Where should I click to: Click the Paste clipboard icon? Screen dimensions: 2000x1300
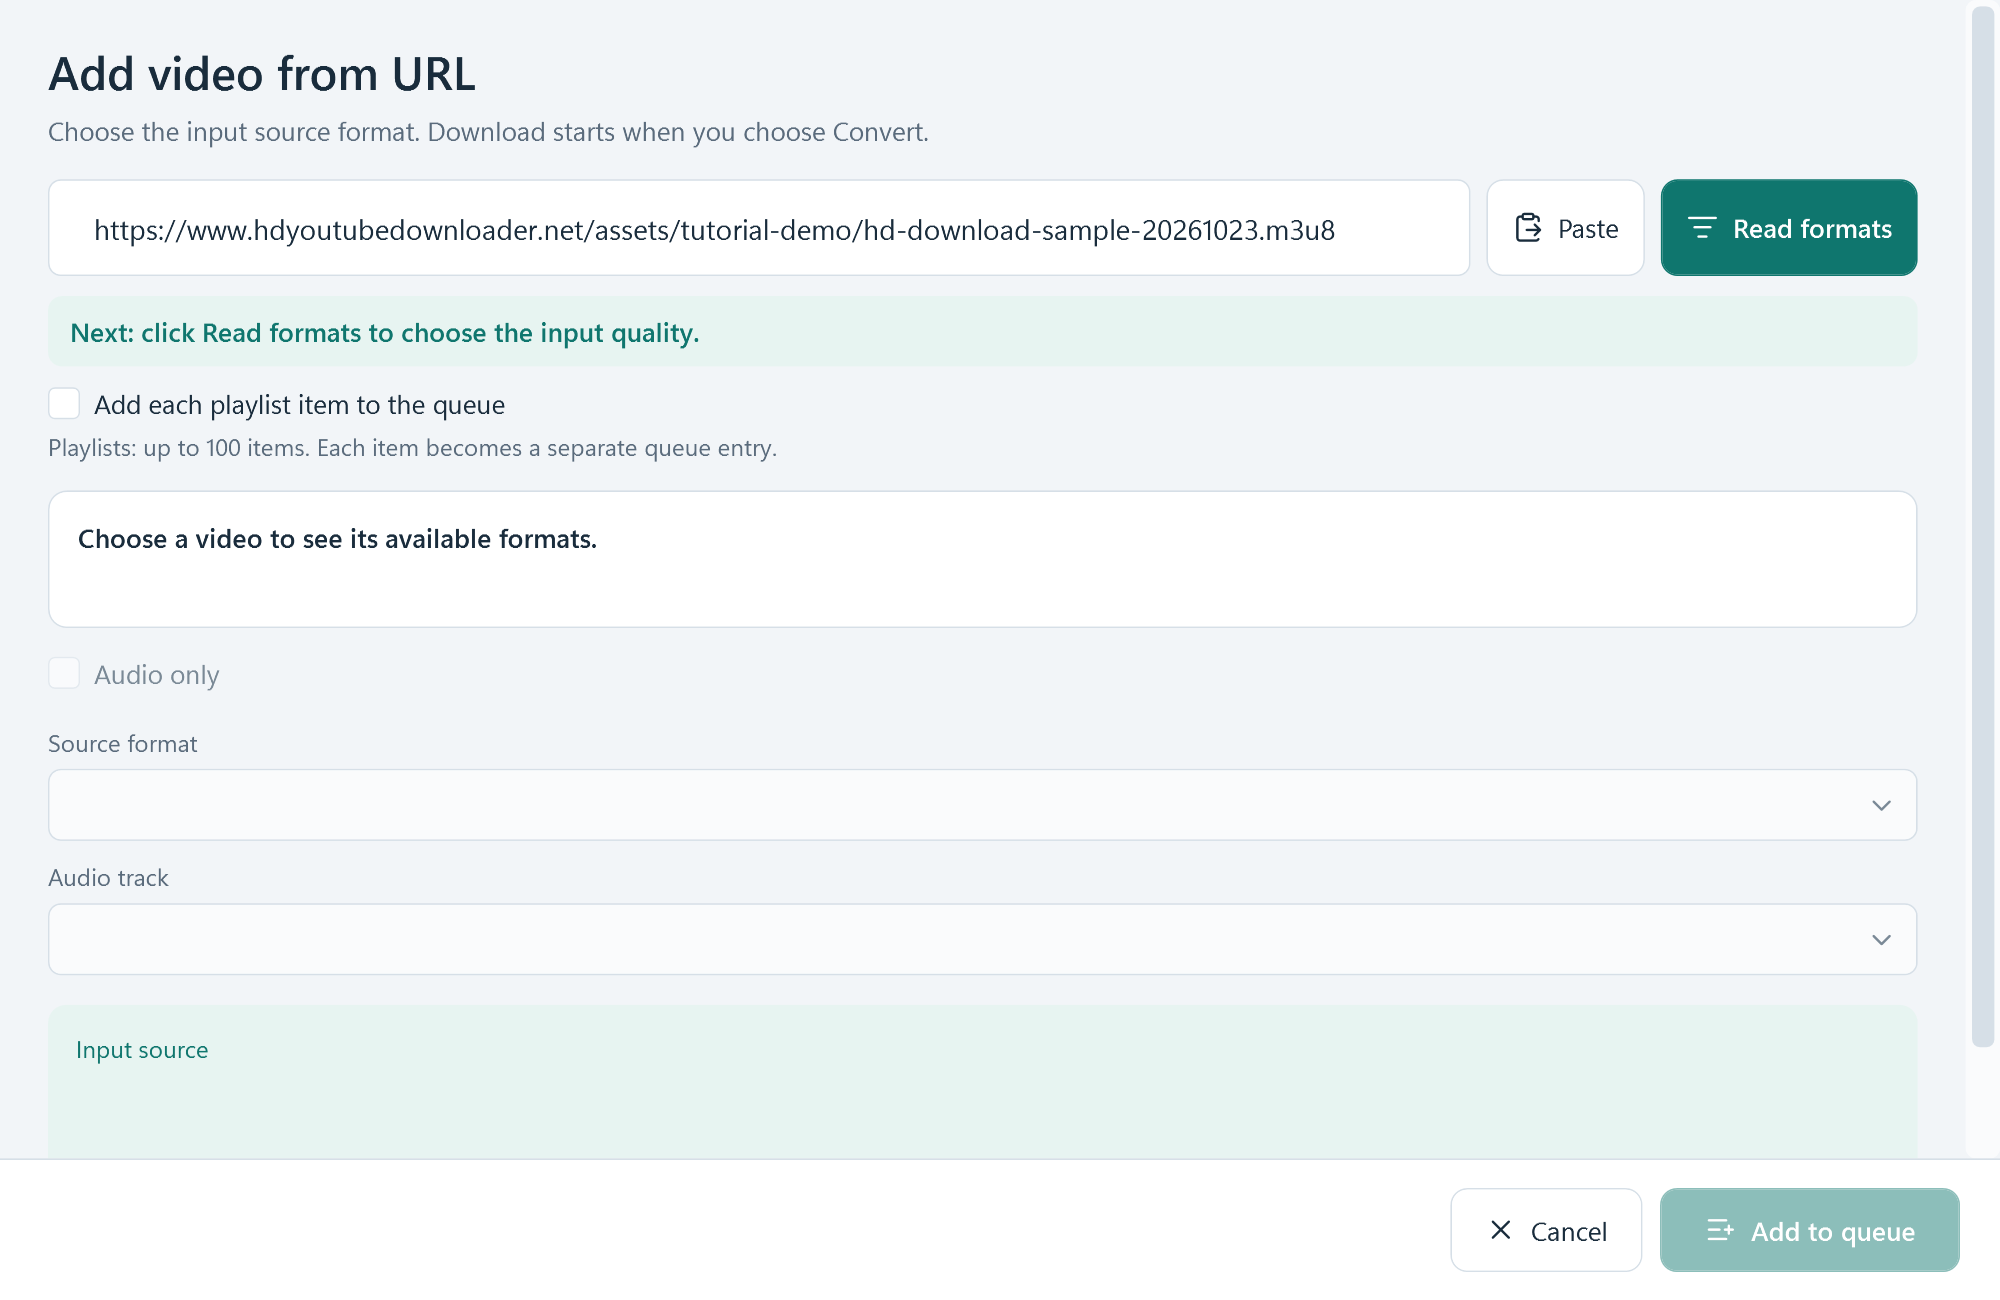1528,229
